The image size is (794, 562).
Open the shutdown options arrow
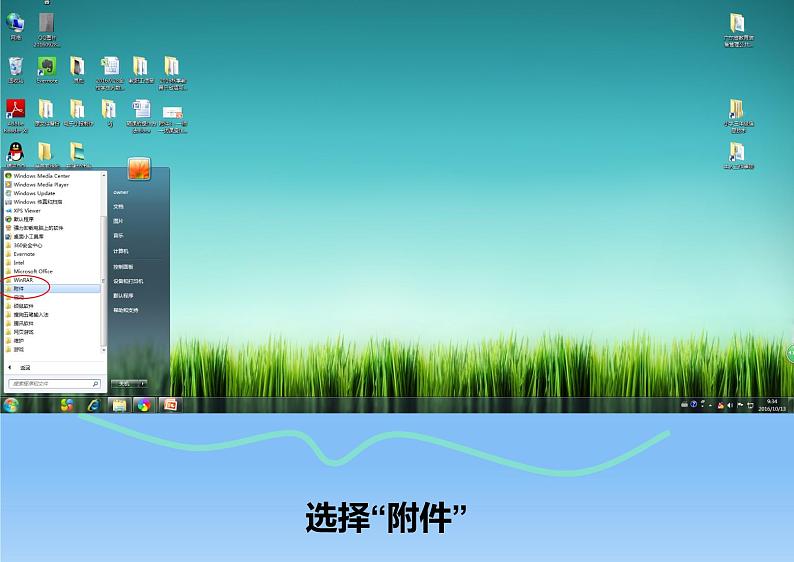[143, 384]
